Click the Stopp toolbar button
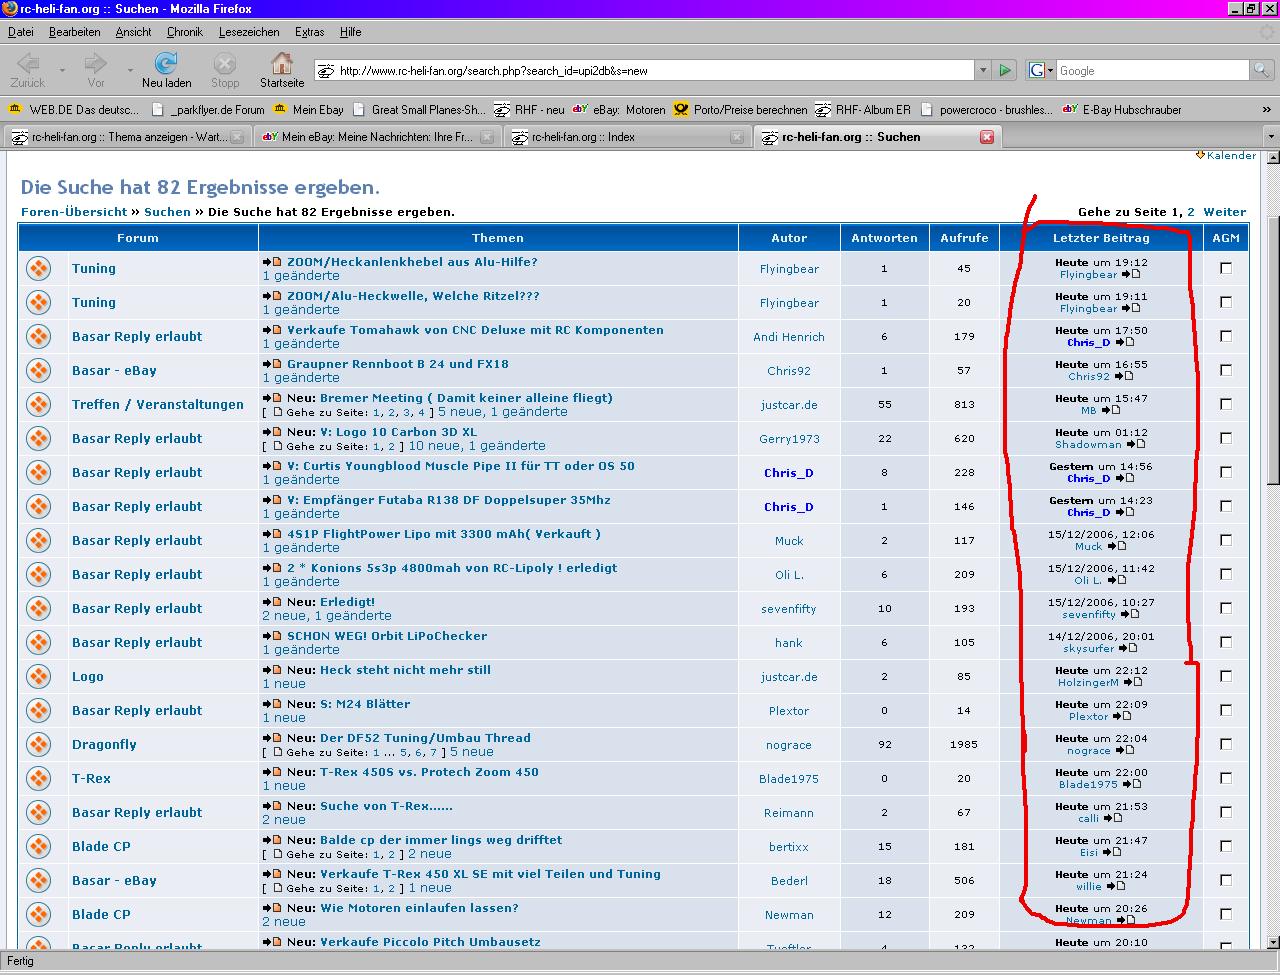 click(225, 69)
